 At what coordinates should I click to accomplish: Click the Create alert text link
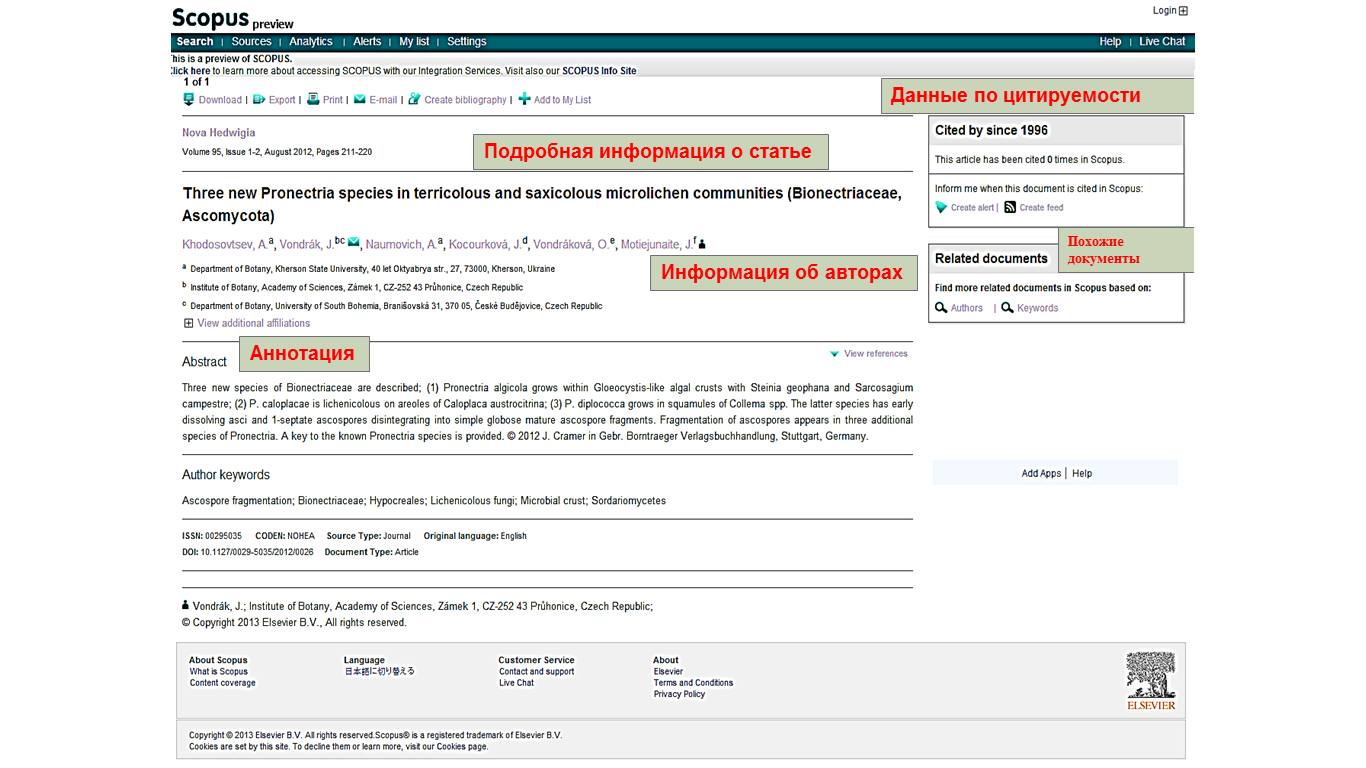coord(972,208)
